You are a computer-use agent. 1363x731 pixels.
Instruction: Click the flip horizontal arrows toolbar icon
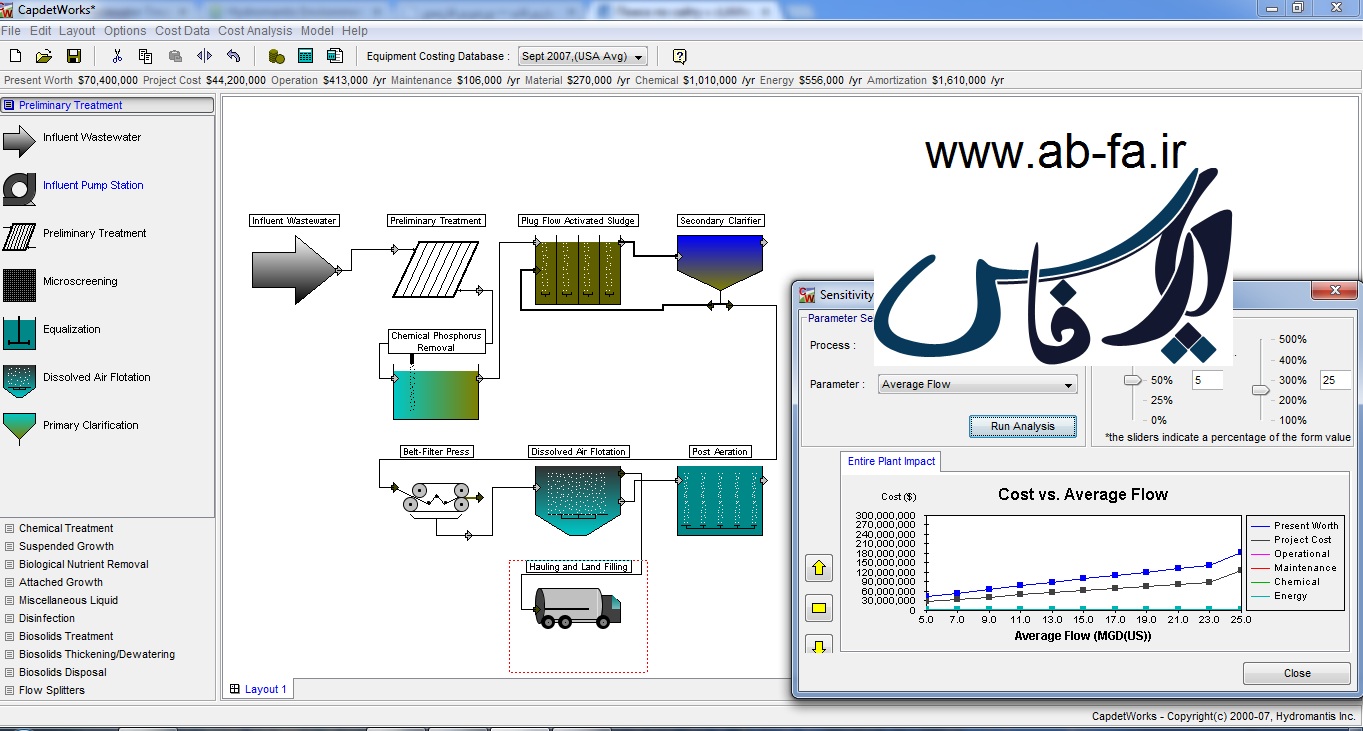coord(204,56)
